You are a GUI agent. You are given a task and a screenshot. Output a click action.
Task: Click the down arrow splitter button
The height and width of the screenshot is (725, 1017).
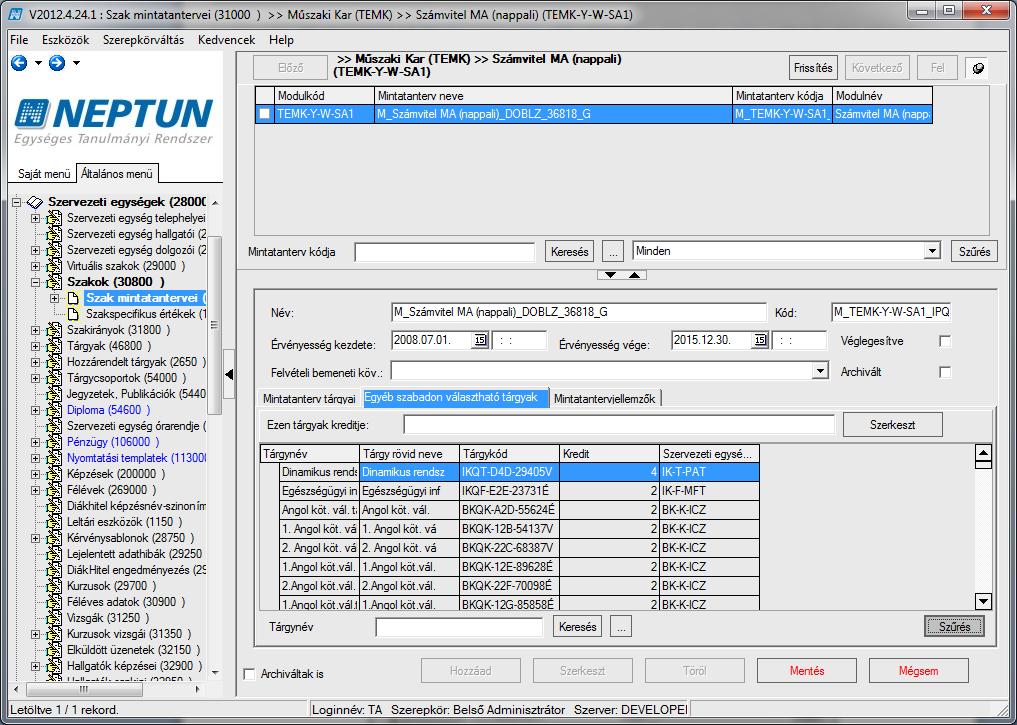pyautogui.click(x=610, y=275)
